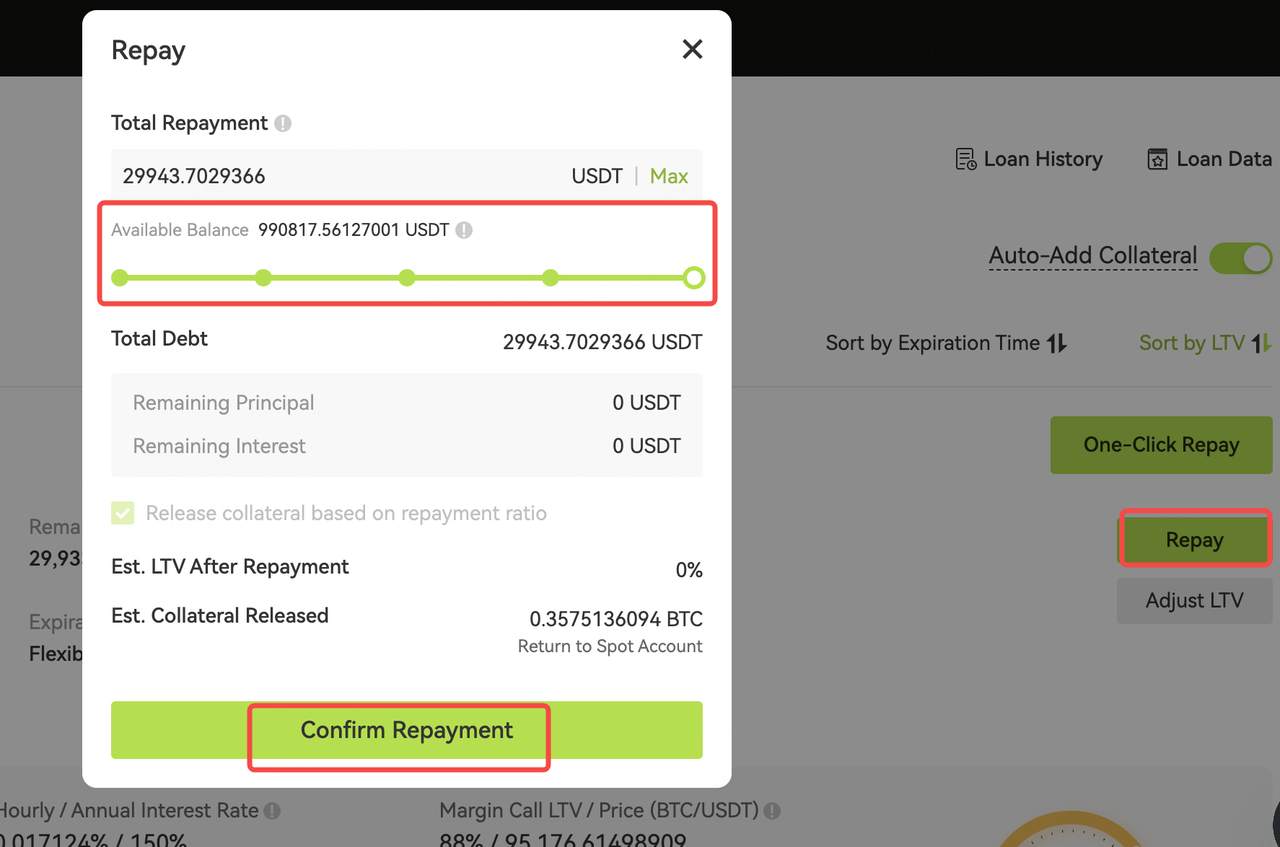
Task: Click the Total Repayment info icon
Action: coord(283,124)
